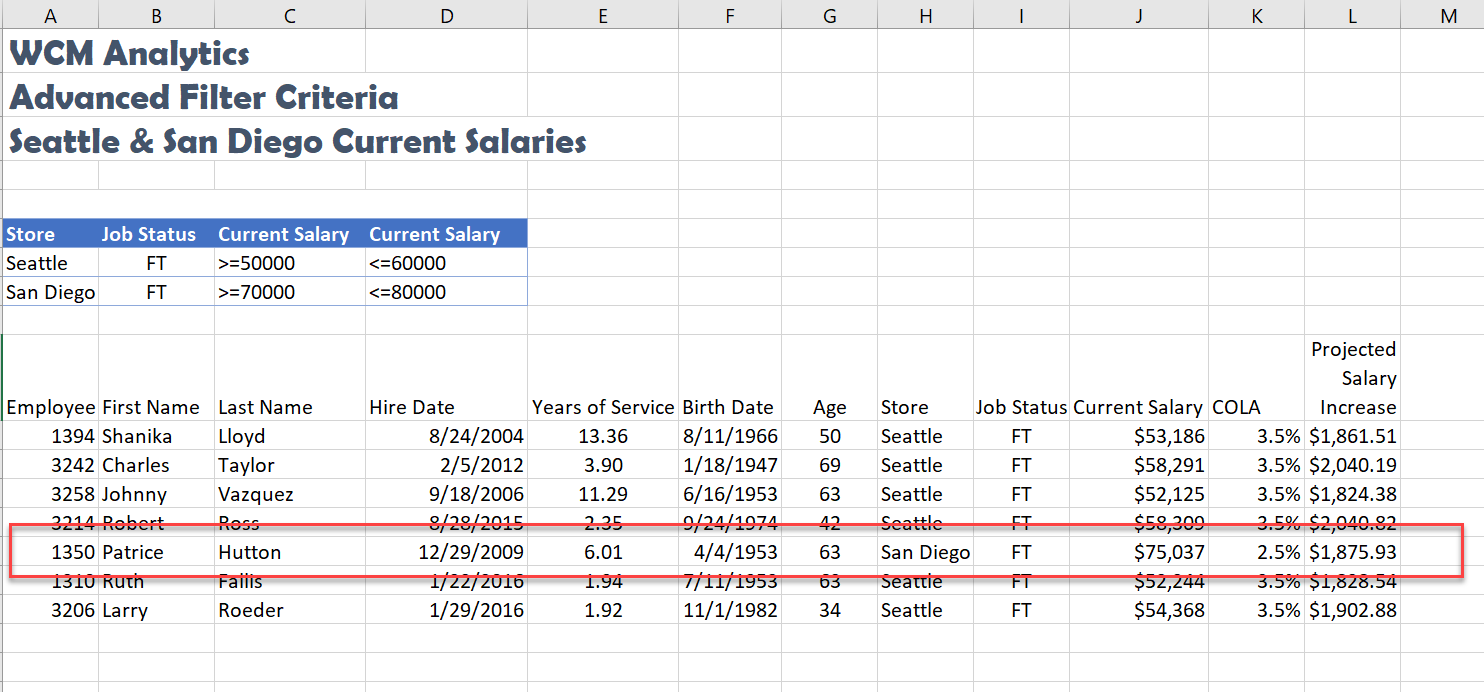This screenshot has height=692, width=1484.
Task: Select employee number 1350
Action: (50, 552)
